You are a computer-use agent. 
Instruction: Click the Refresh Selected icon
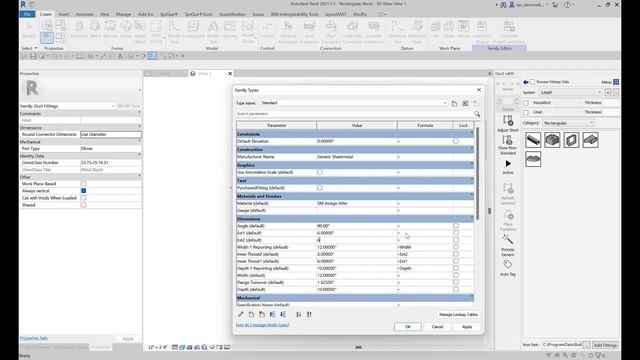pyautogui.click(x=508, y=189)
